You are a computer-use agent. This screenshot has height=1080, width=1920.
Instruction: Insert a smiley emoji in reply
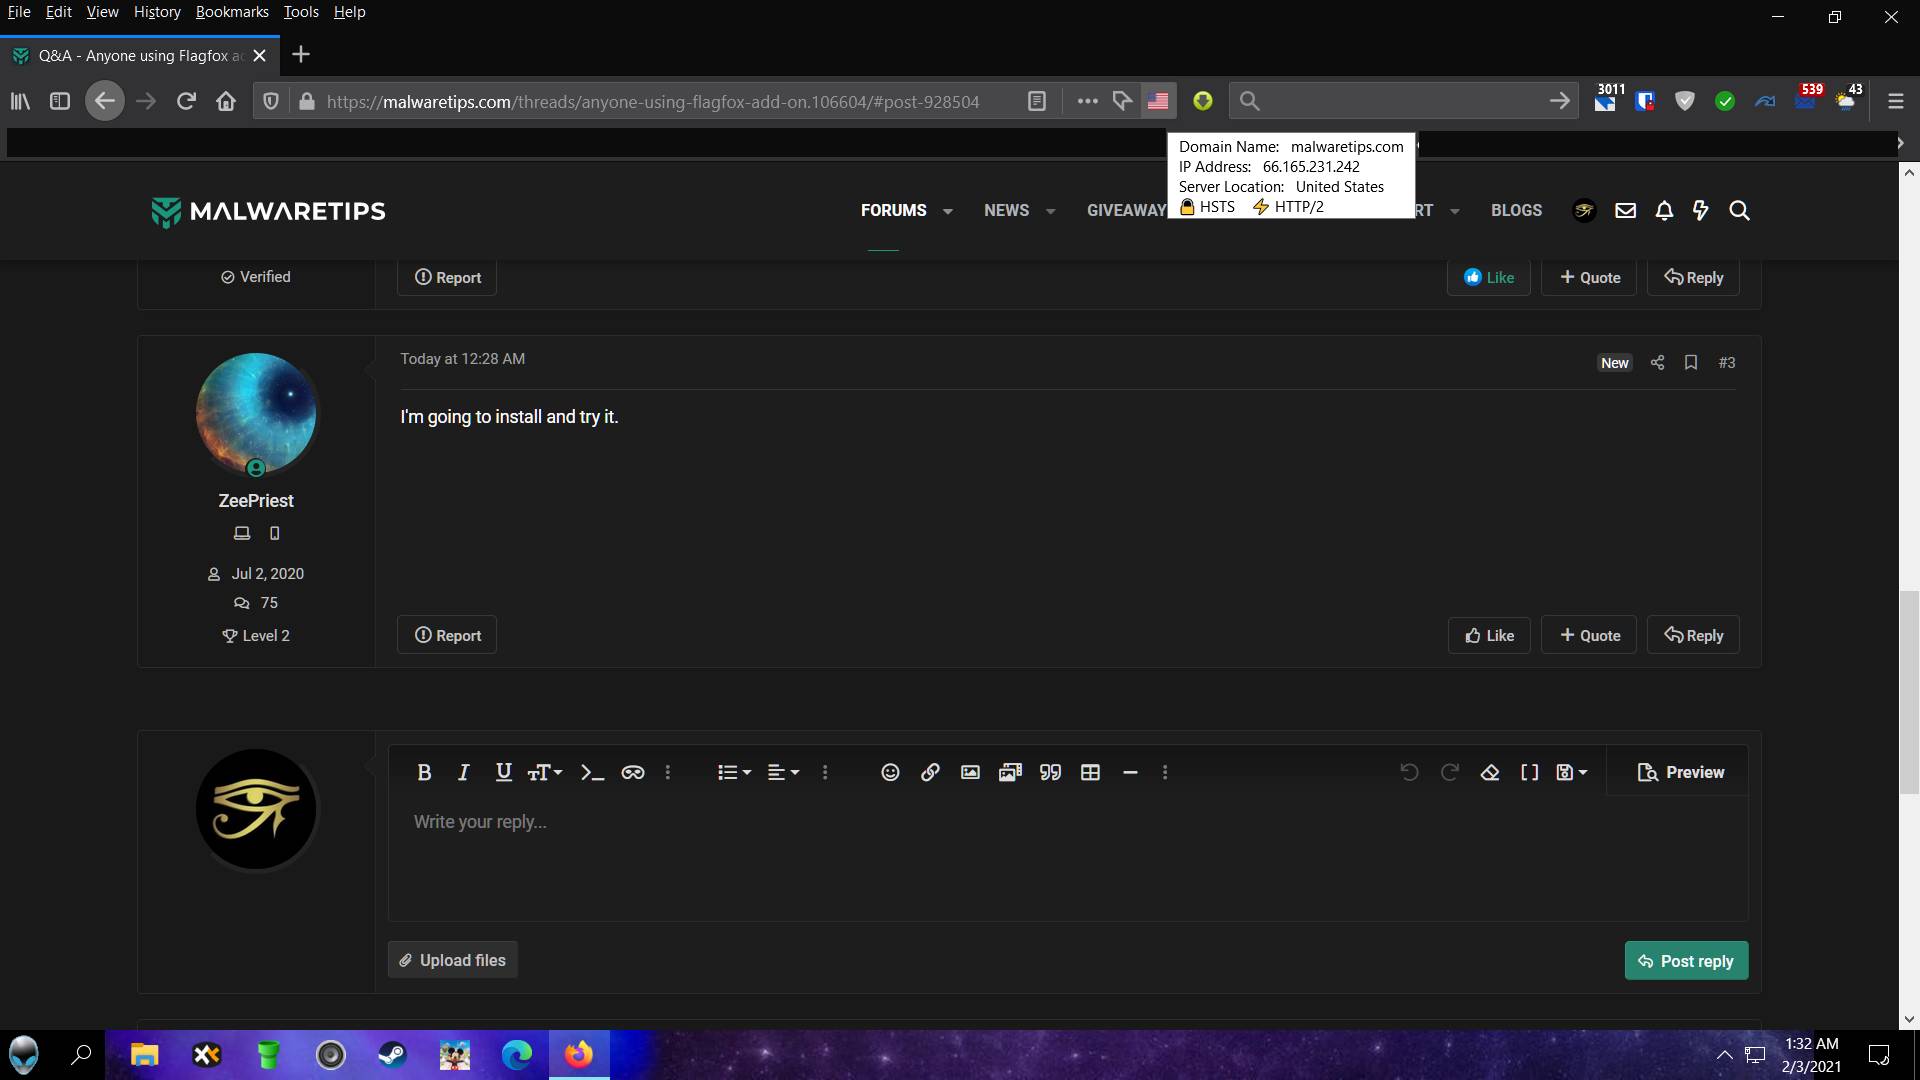[890, 772]
